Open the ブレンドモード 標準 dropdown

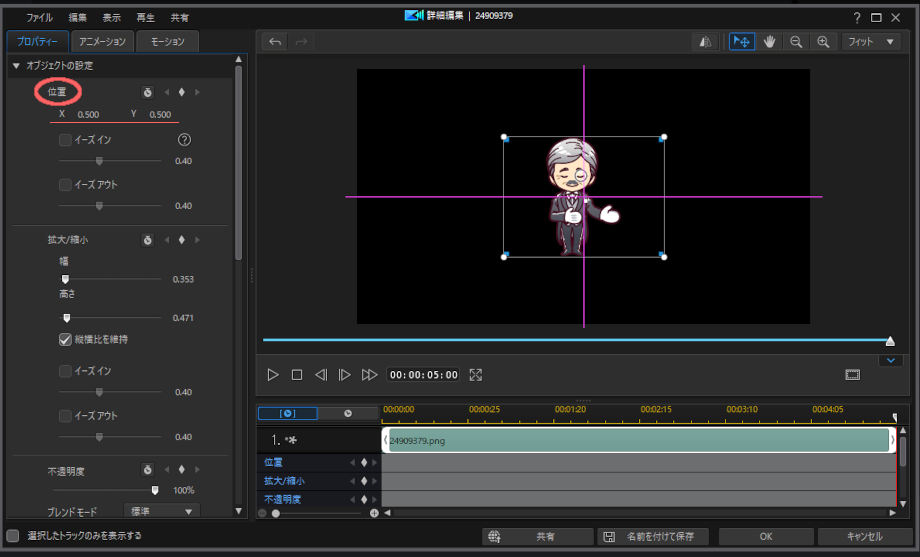click(161, 511)
